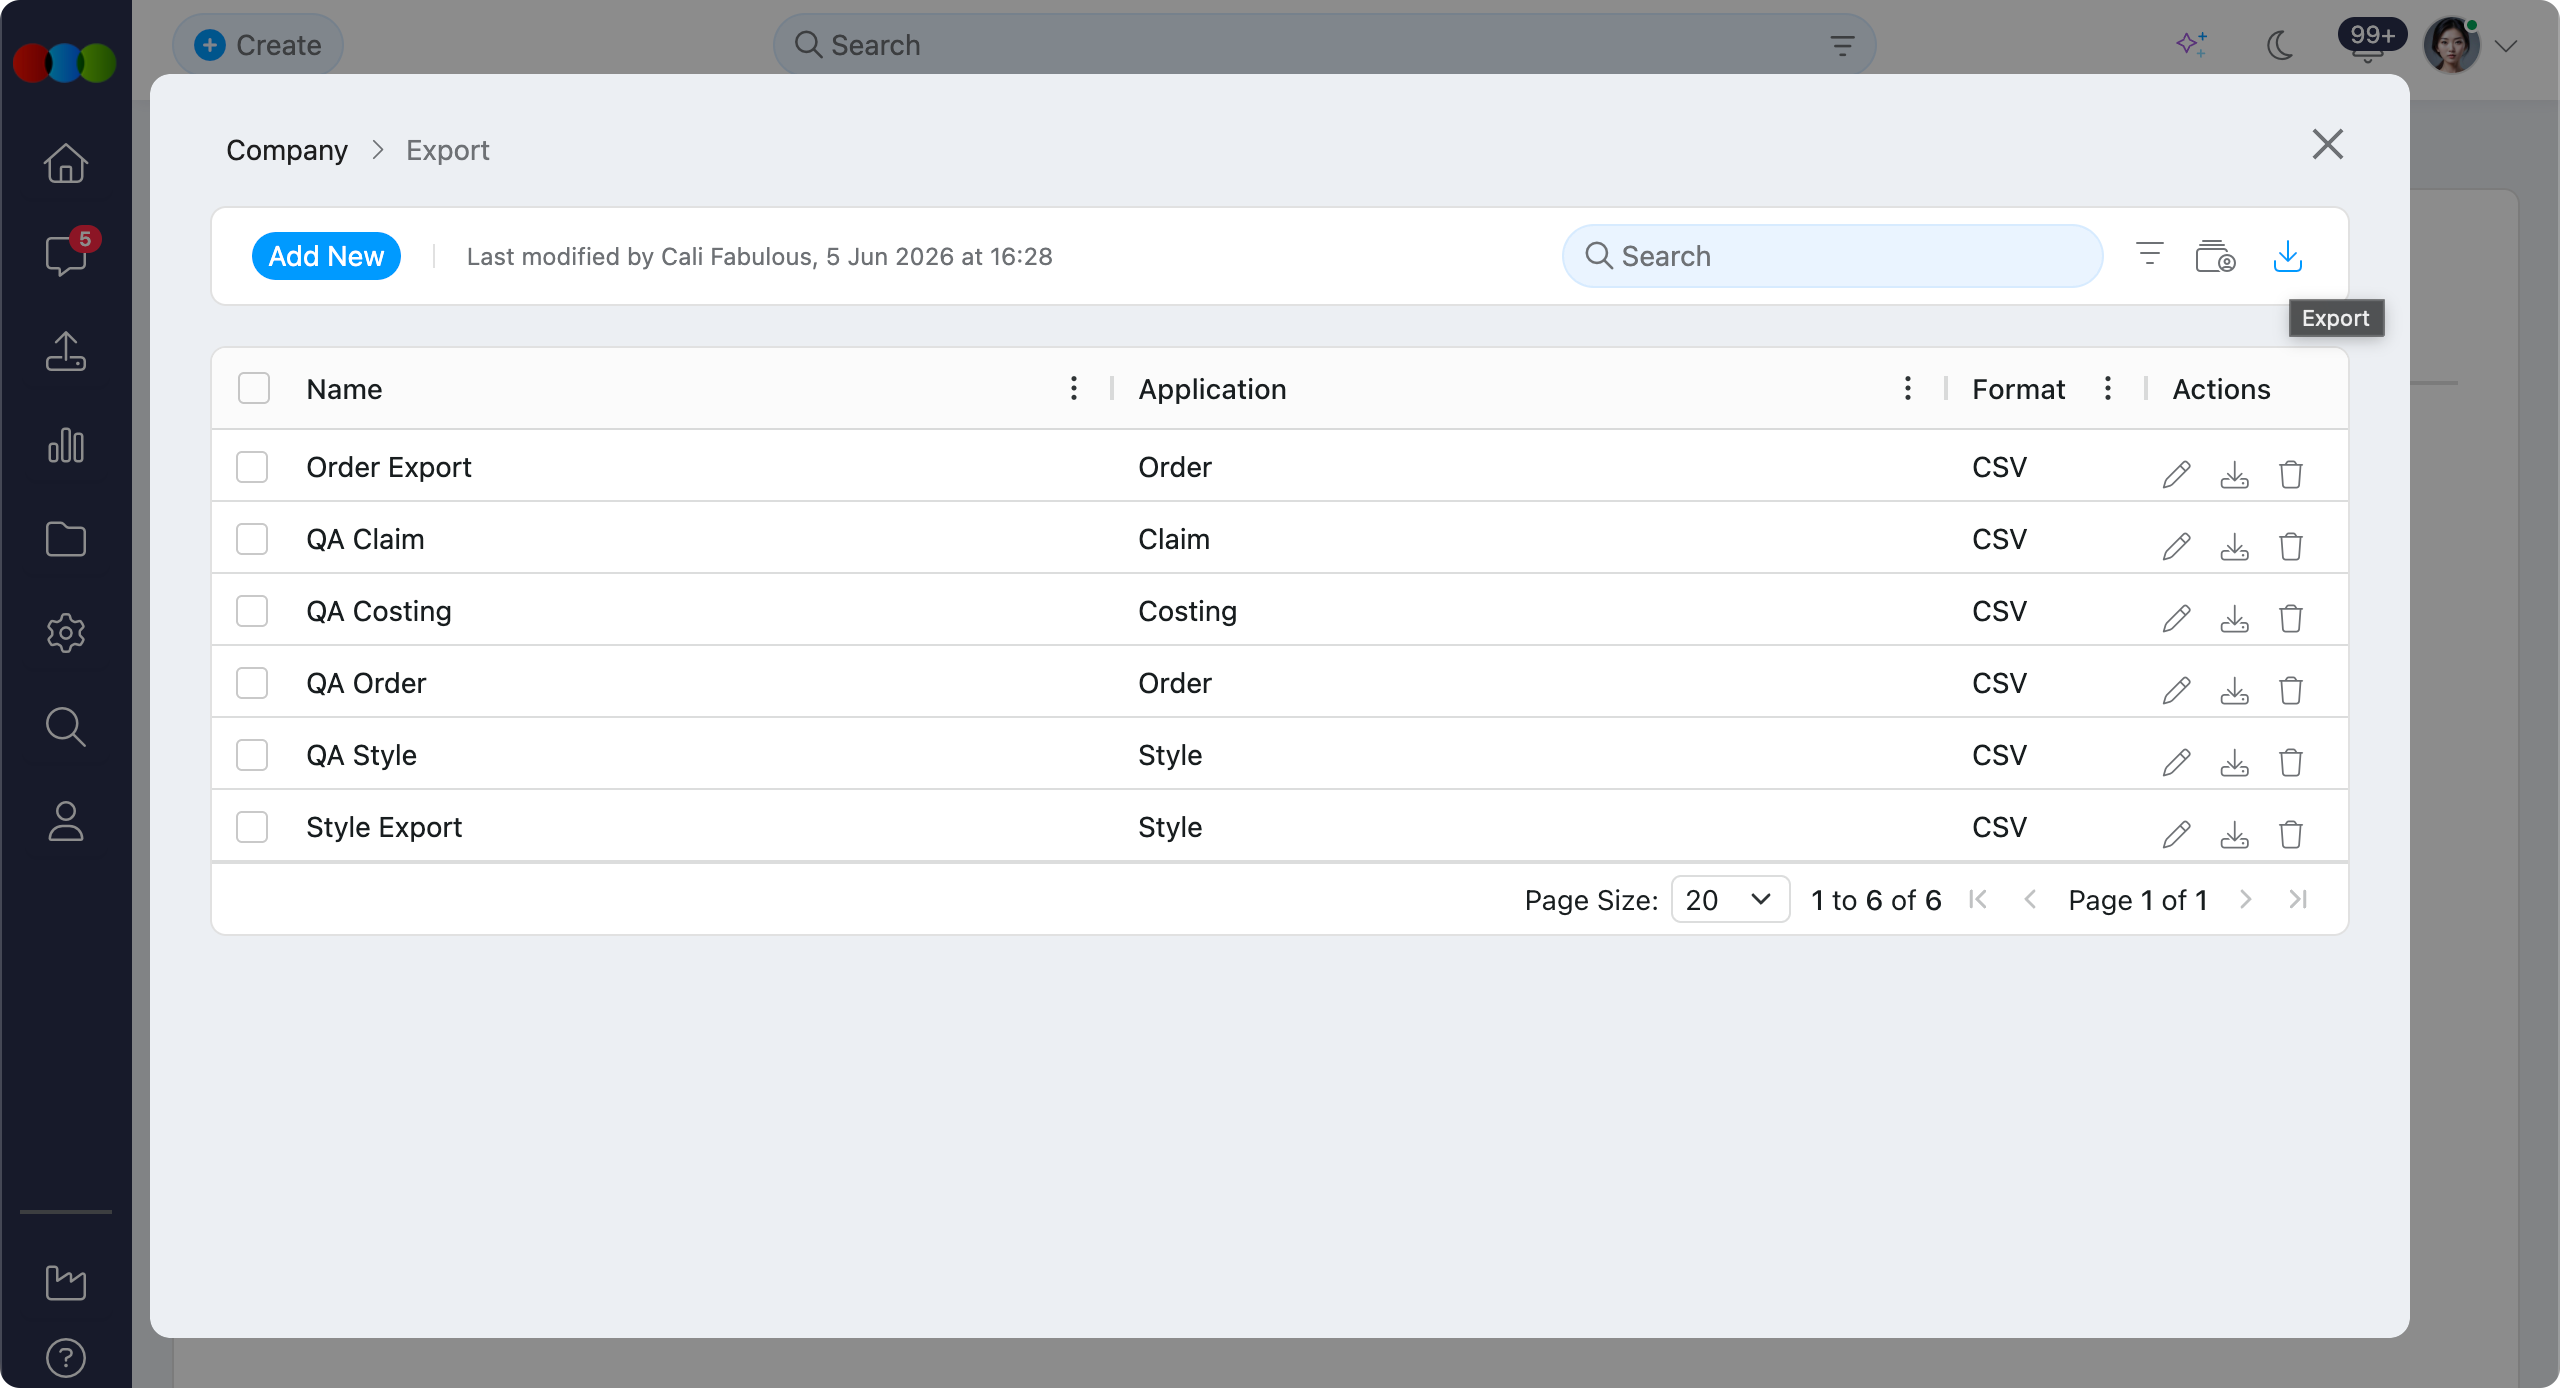
Task: Open the line chart icon near sidebar bottom
Action: [66, 1282]
